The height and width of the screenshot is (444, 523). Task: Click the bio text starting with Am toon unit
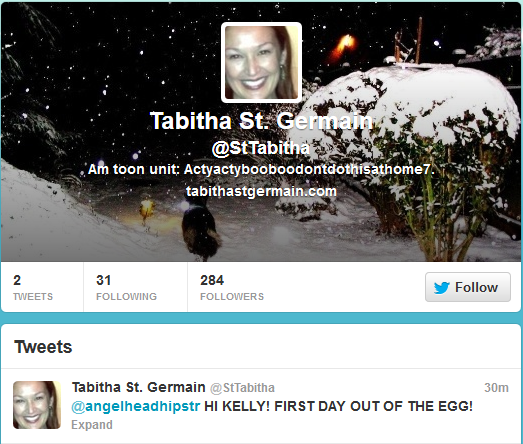click(261, 169)
